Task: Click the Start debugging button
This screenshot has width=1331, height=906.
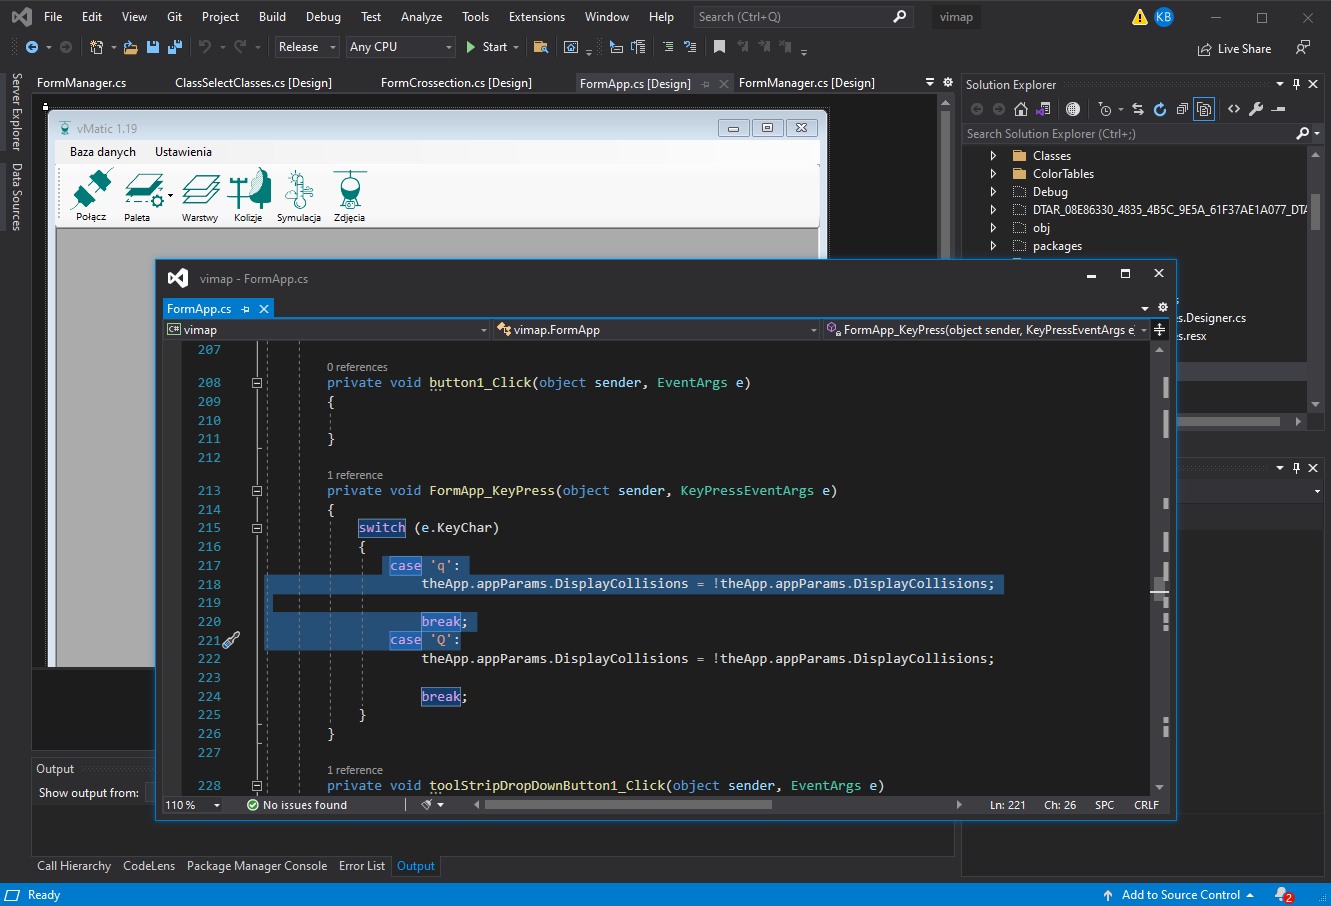Action: click(486, 47)
